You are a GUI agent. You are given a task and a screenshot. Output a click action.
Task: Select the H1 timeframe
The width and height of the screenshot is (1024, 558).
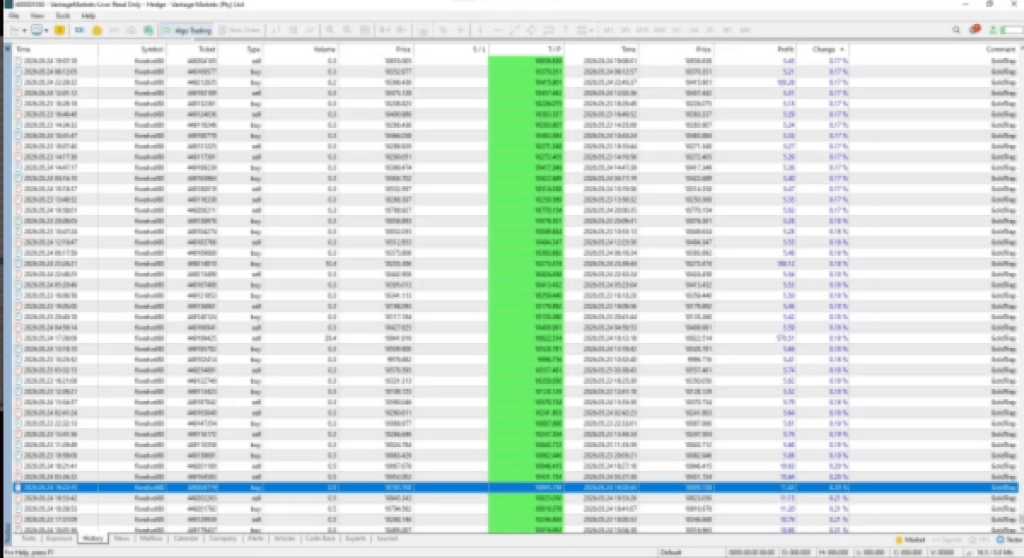click(x=677, y=30)
